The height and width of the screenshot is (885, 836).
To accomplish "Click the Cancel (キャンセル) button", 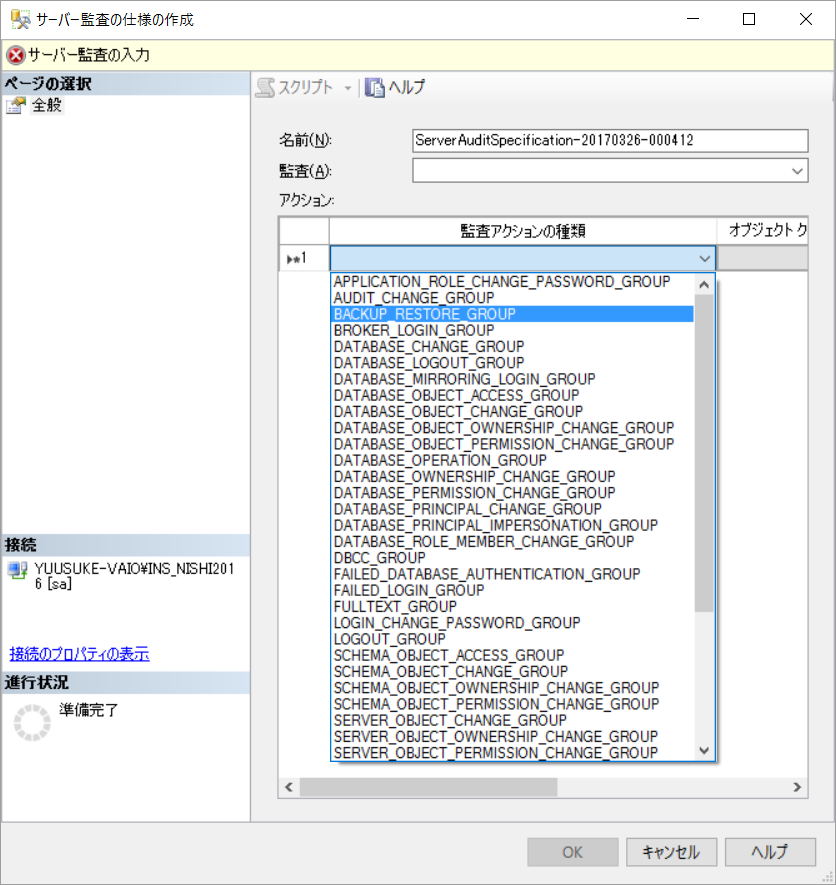I will click(x=671, y=852).
